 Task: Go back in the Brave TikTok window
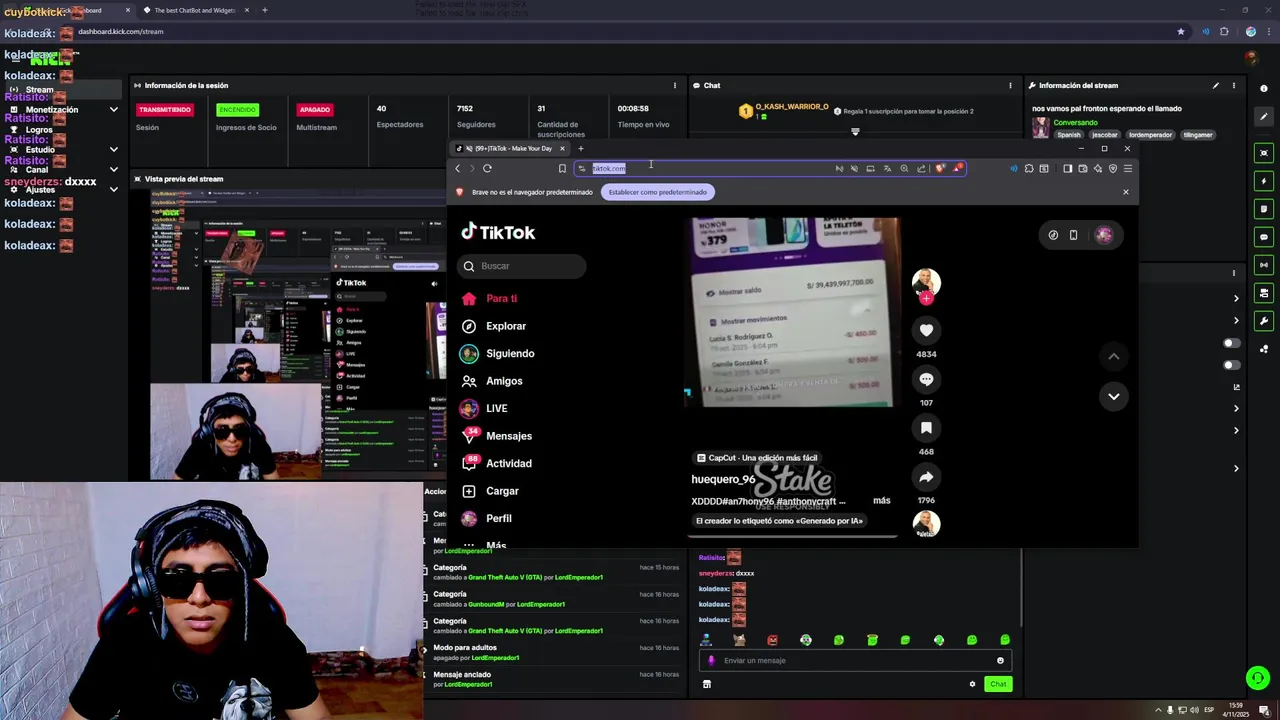[458, 168]
